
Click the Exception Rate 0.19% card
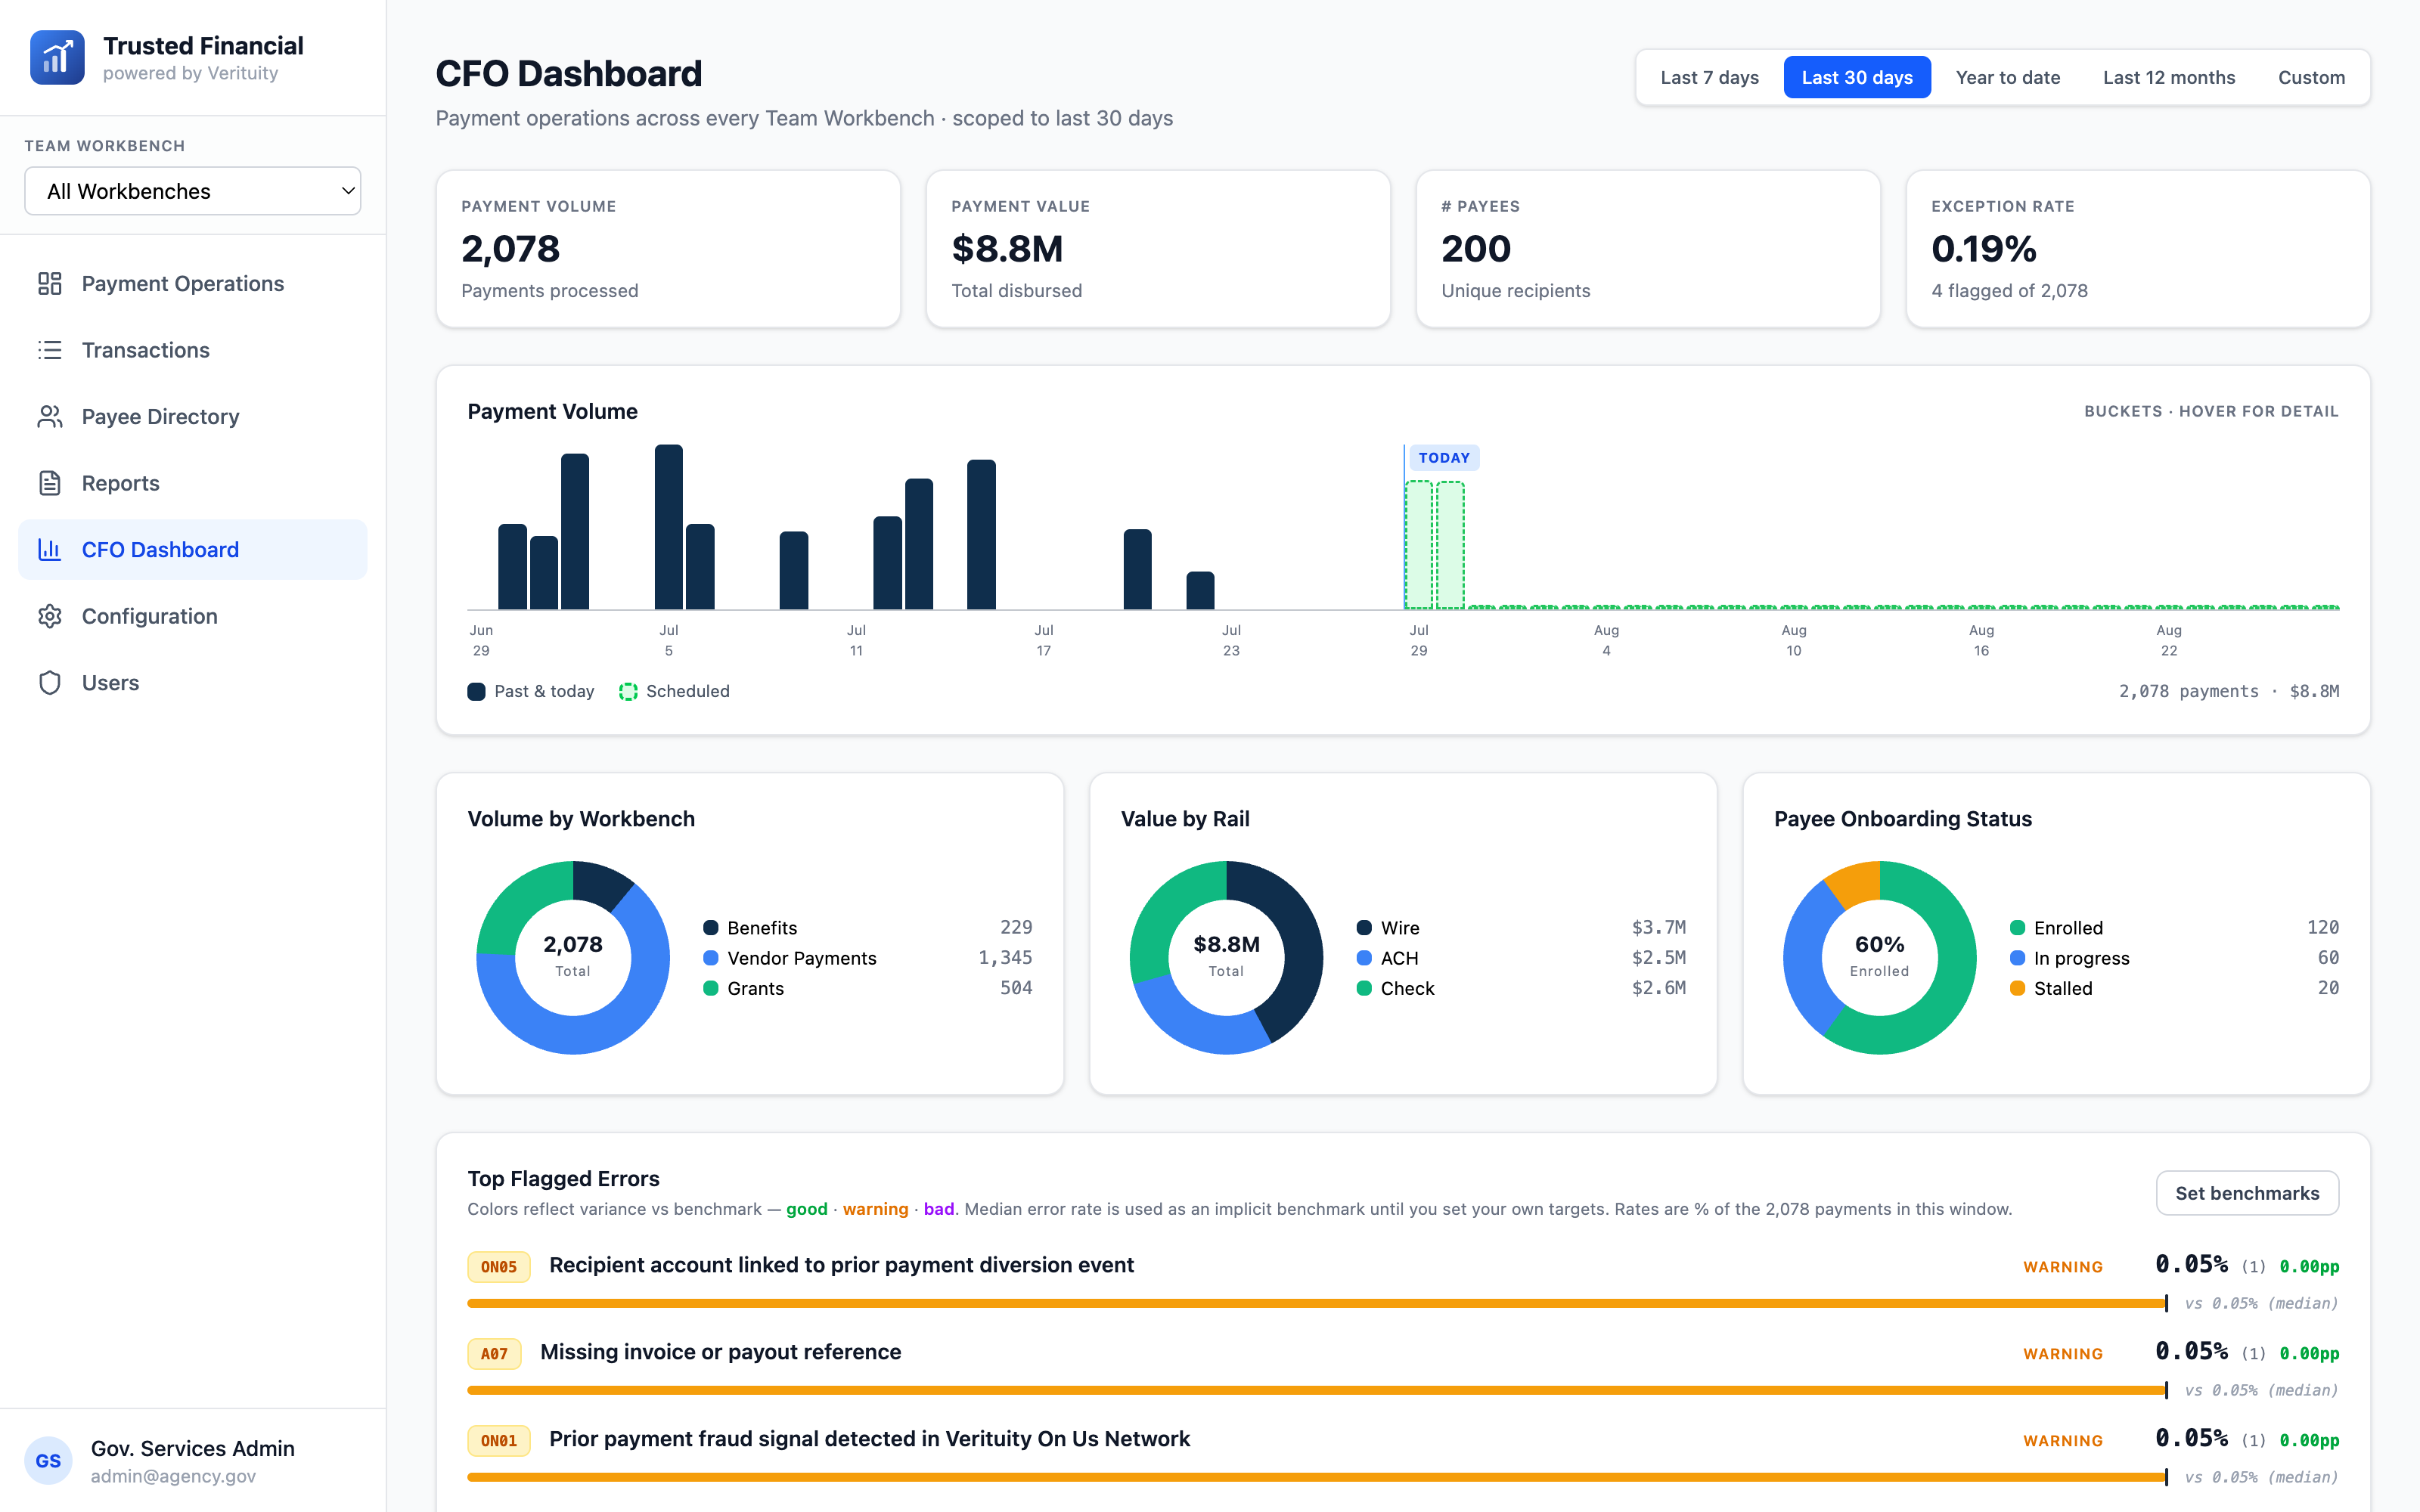click(2138, 248)
